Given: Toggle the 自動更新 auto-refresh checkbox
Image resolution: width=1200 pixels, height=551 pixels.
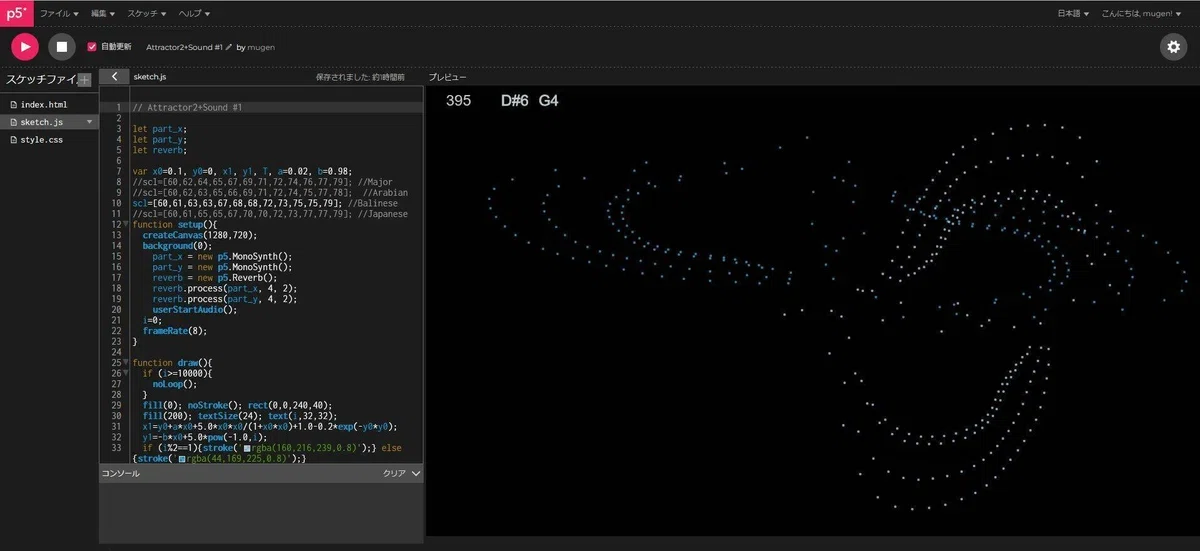Looking at the screenshot, I should click(92, 46).
